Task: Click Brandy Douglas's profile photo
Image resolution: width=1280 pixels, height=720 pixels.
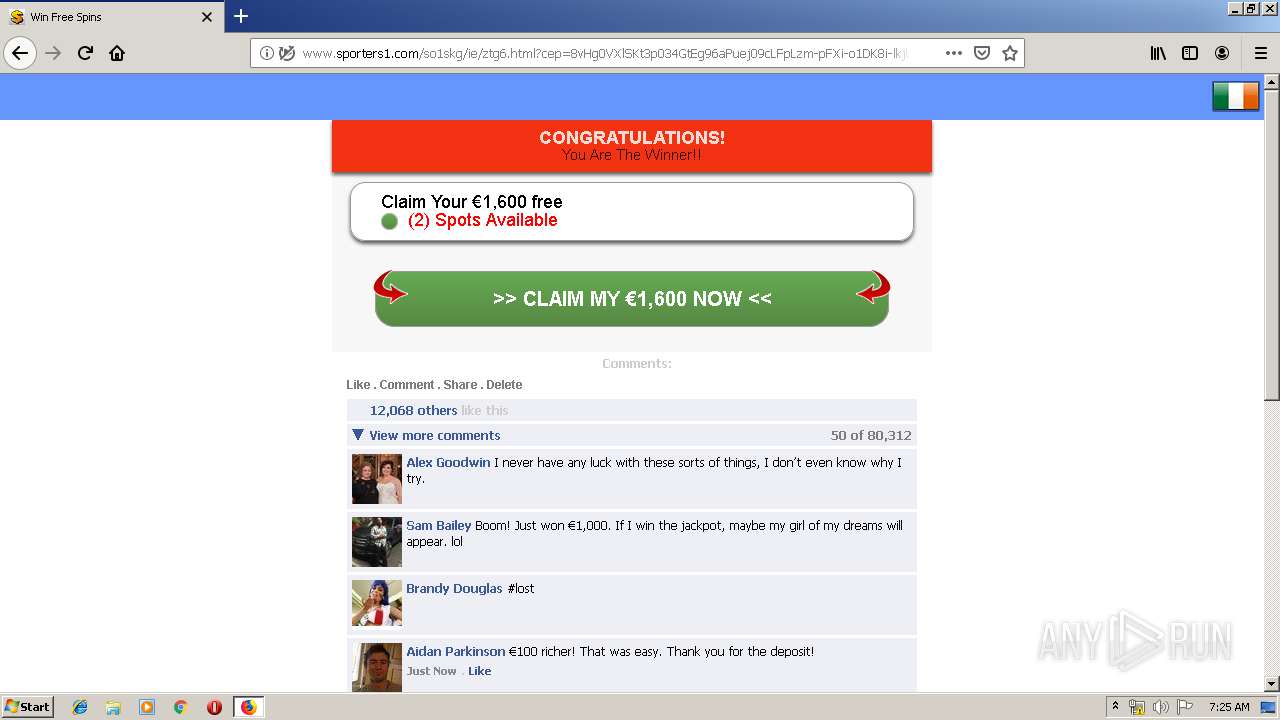Action: click(x=377, y=604)
